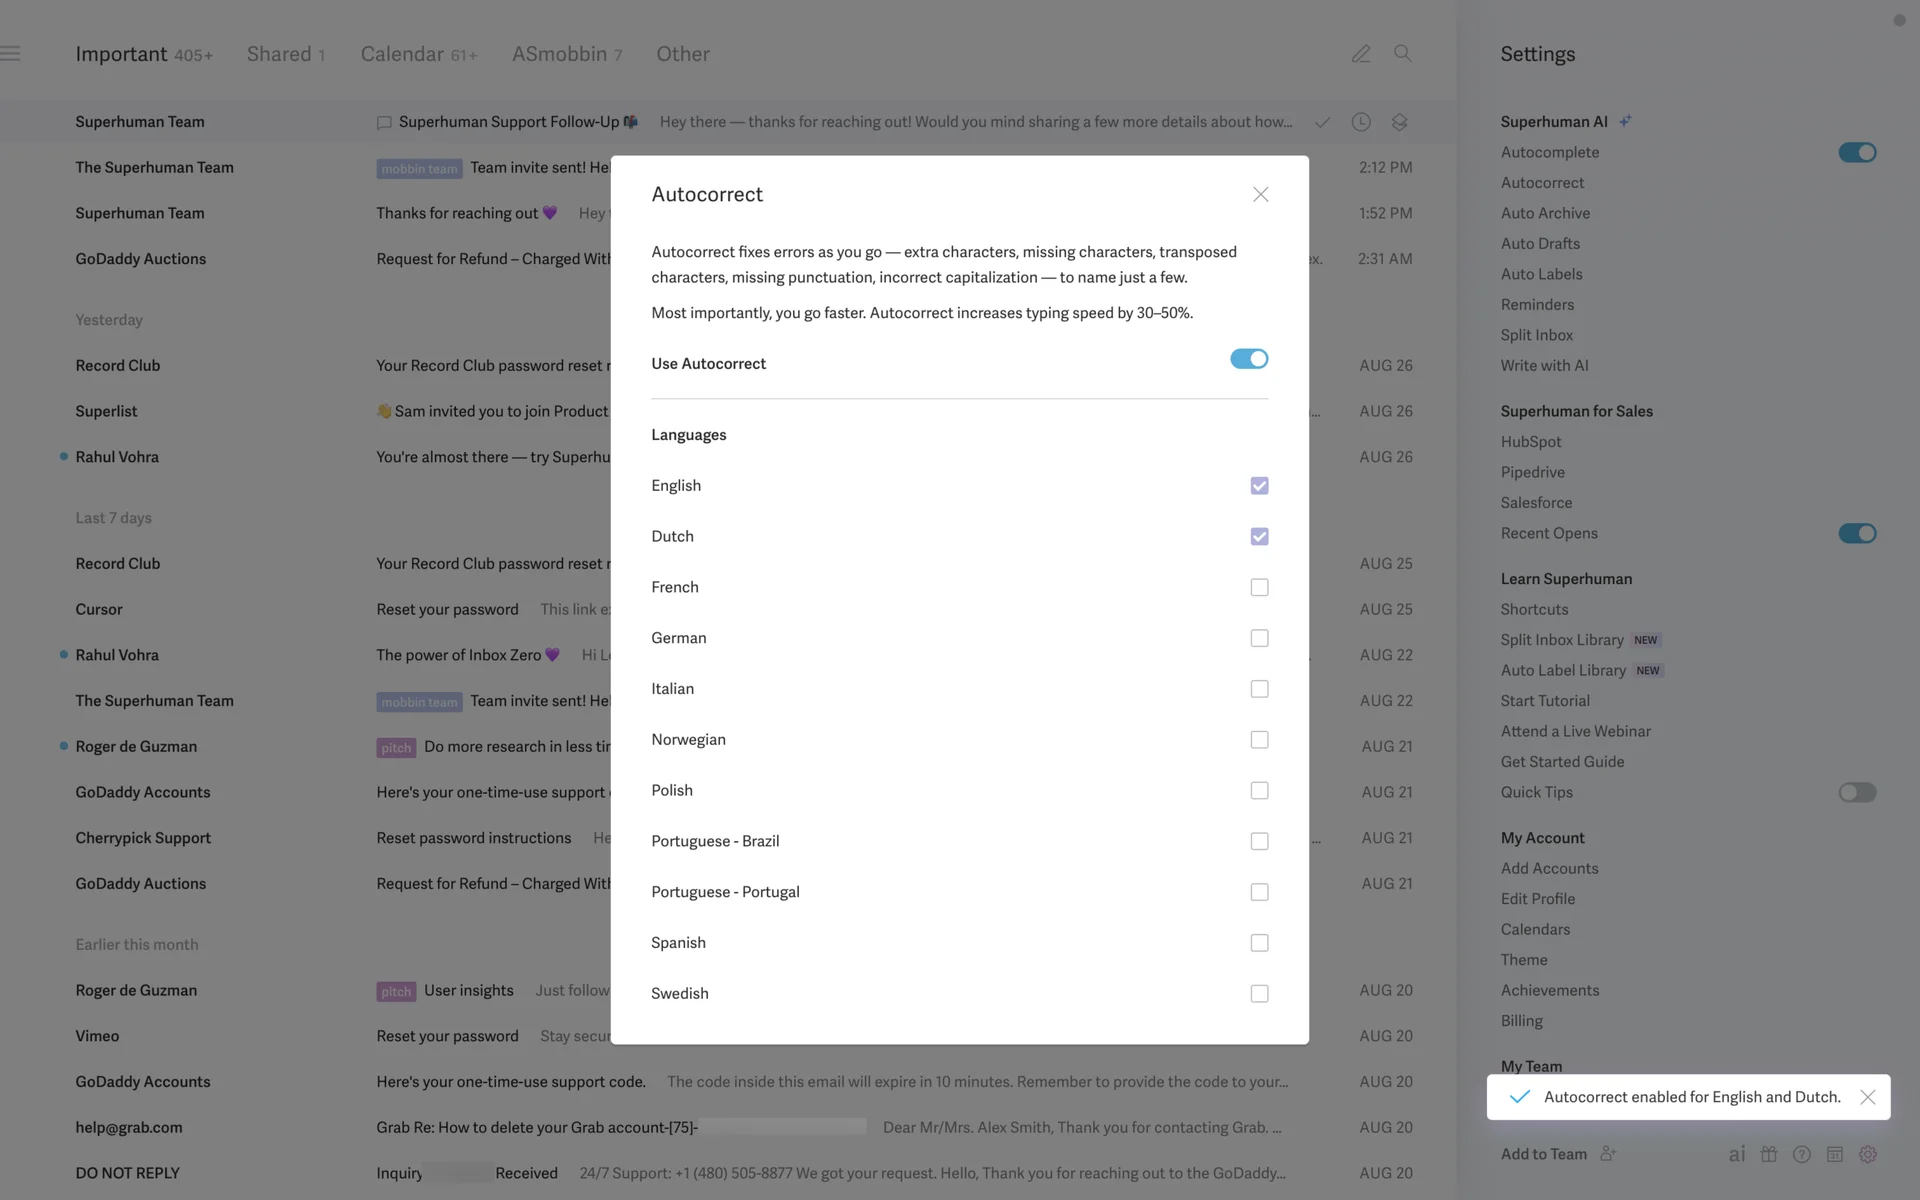Click the compose pencil icon
The image size is (1920, 1200).
(1361, 54)
